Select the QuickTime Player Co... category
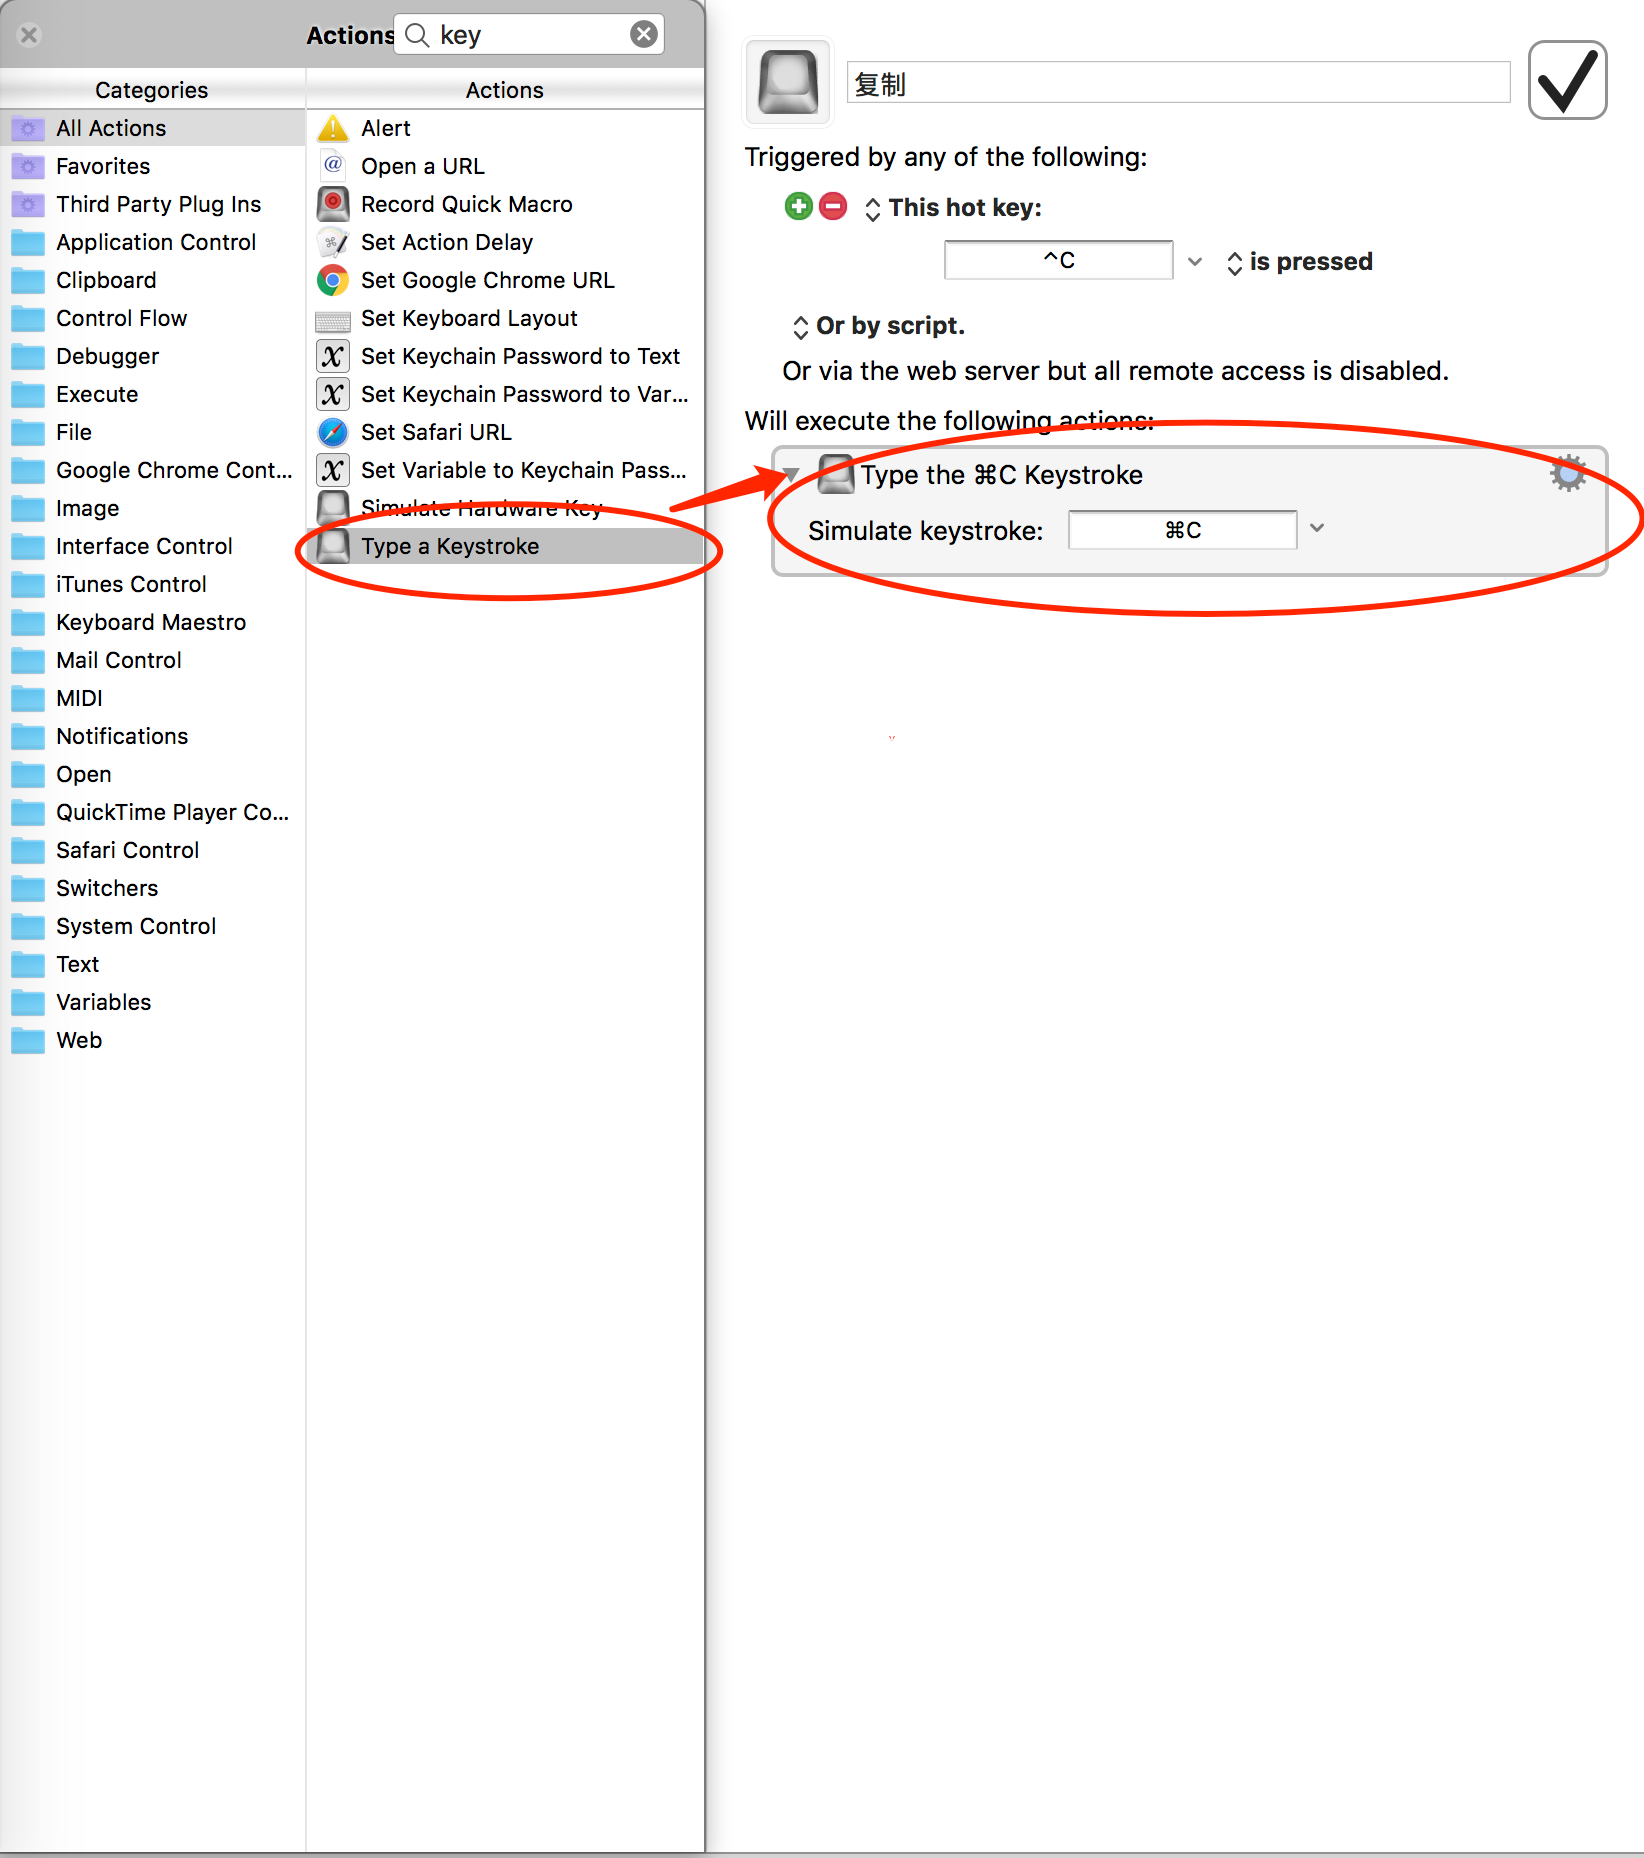 153,812
